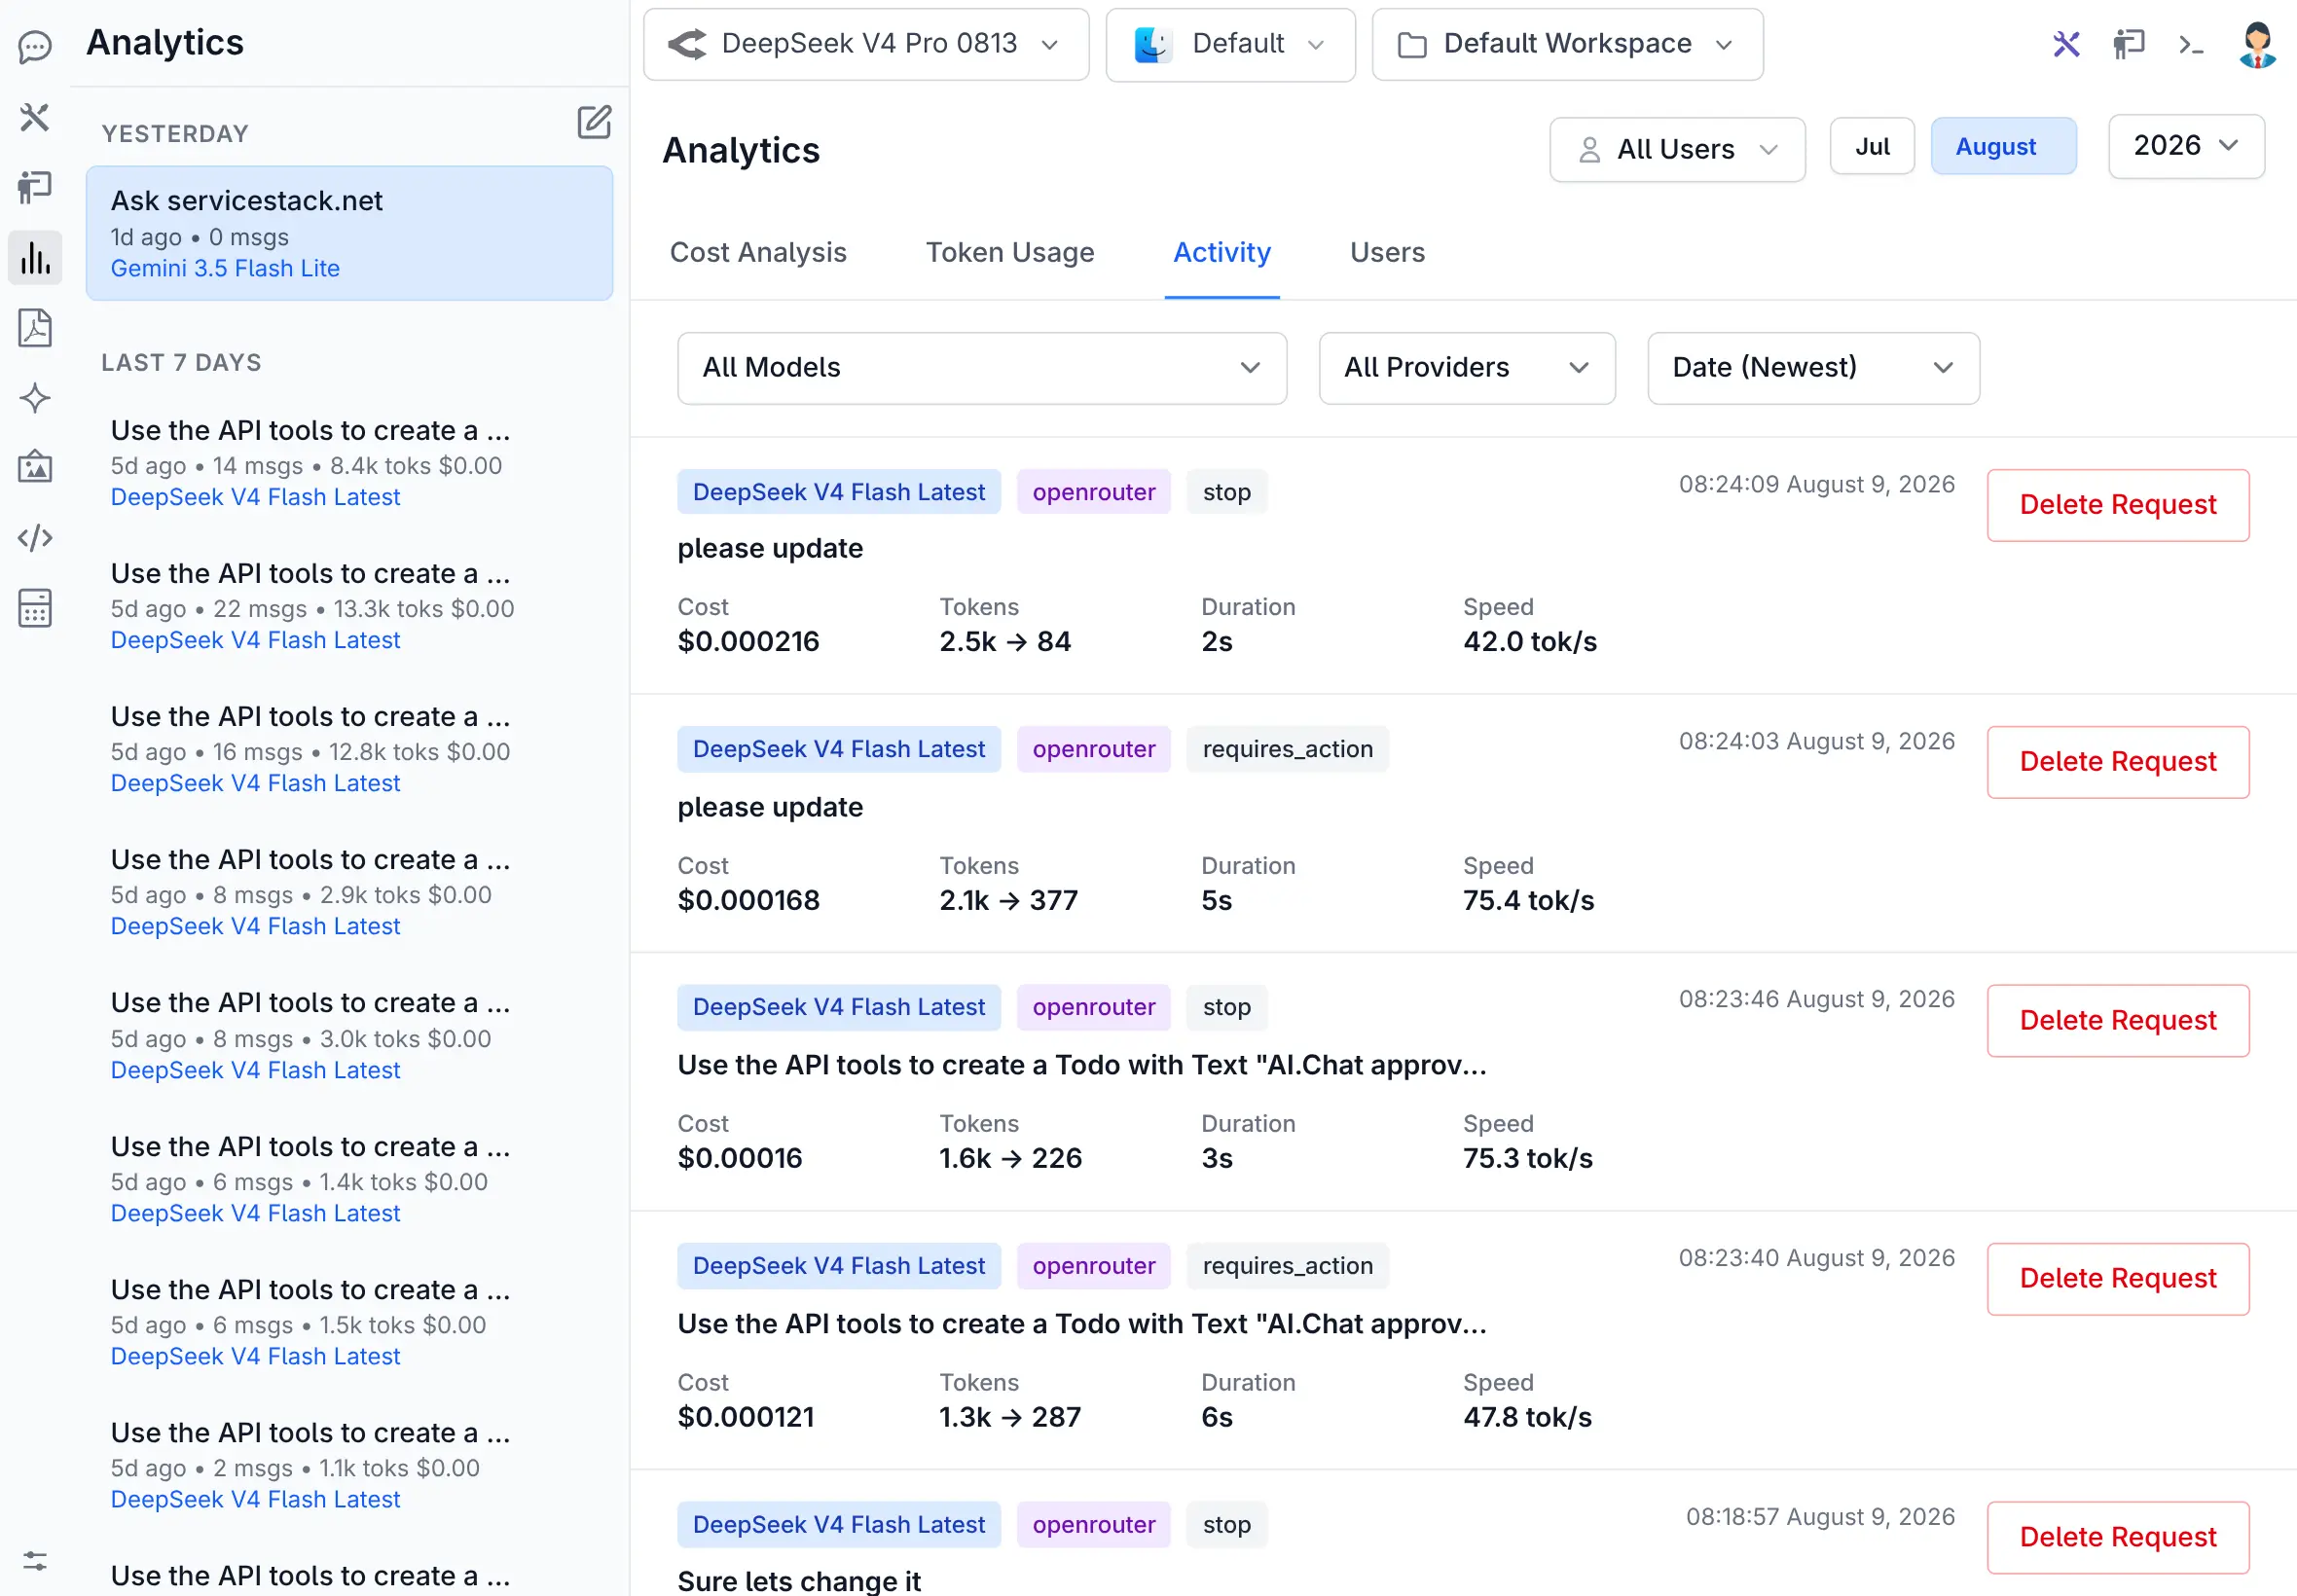Image resolution: width=2297 pixels, height=1596 pixels.
Task: Click the 75.4 tok/s speed value
Action: 1528,900
